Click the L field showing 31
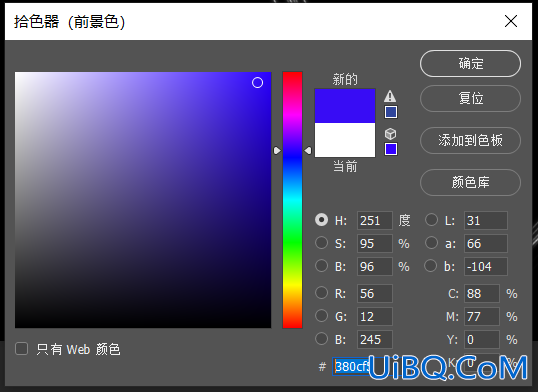The image size is (538, 392). [486, 220]
